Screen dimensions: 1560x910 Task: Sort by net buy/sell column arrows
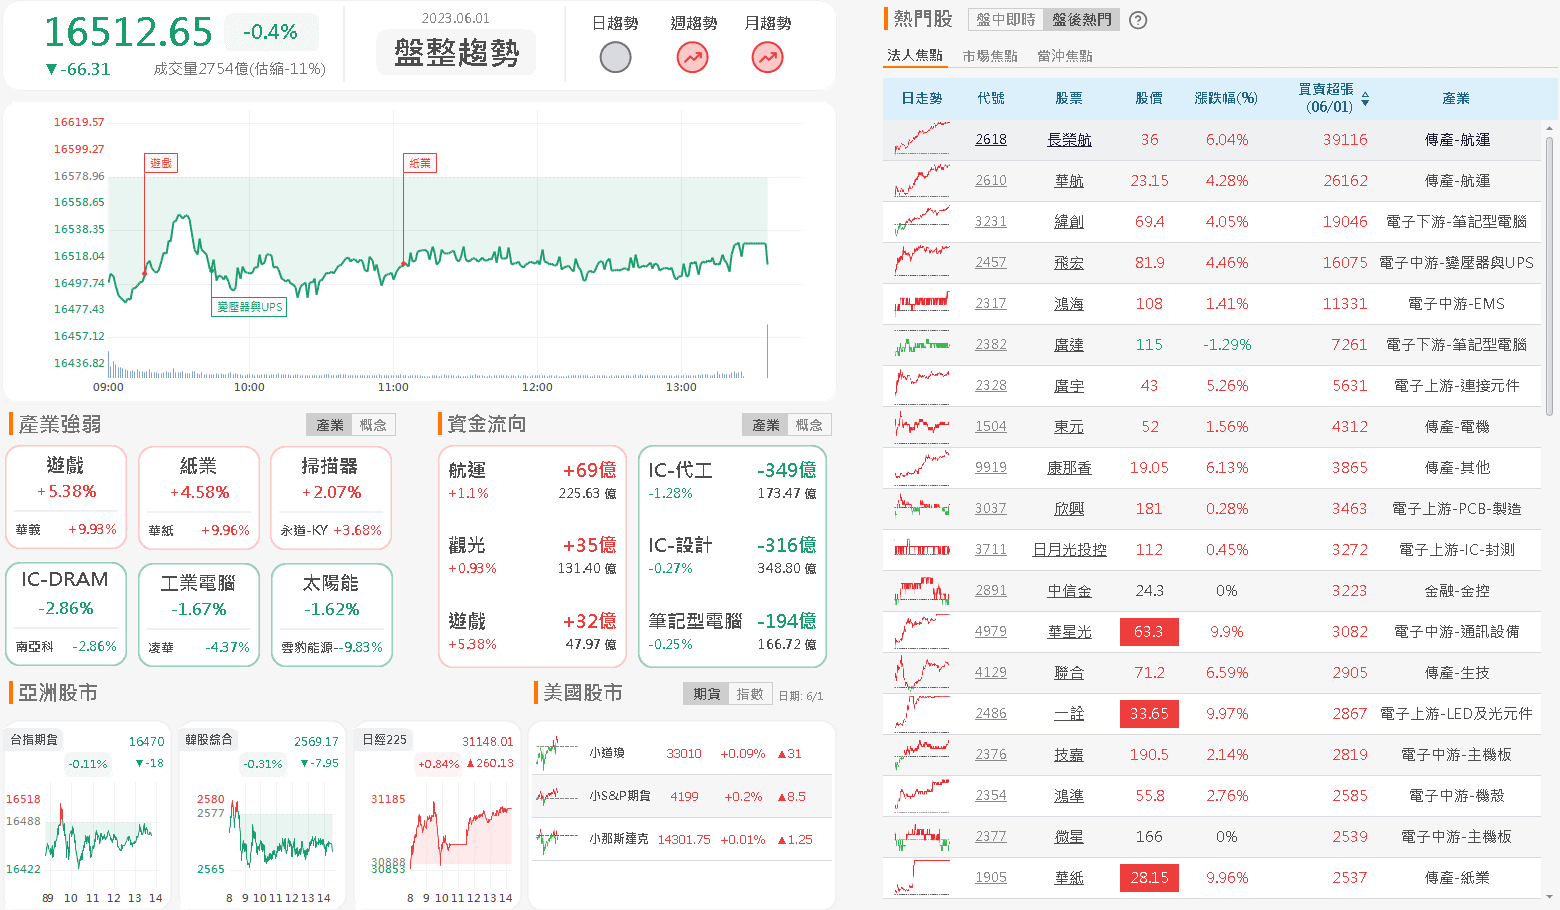(1365, 99)
